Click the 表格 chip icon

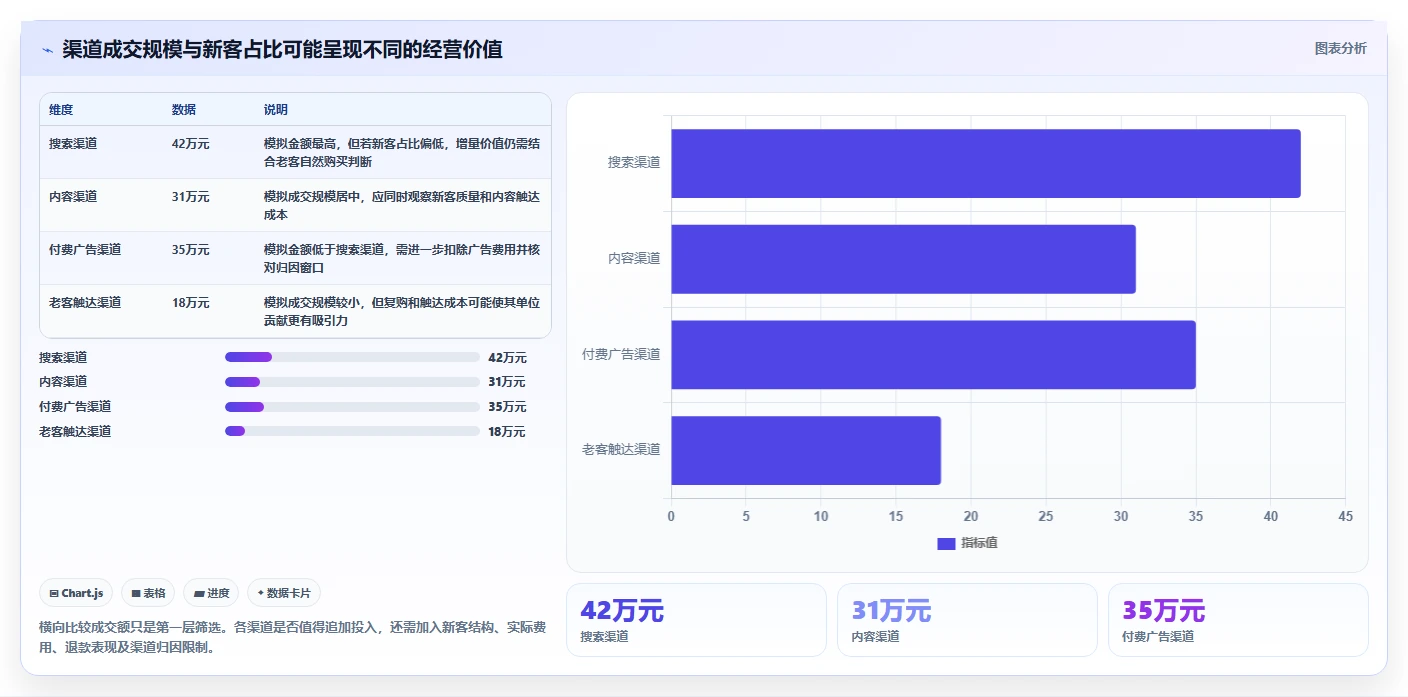click(x=136, y=593)
